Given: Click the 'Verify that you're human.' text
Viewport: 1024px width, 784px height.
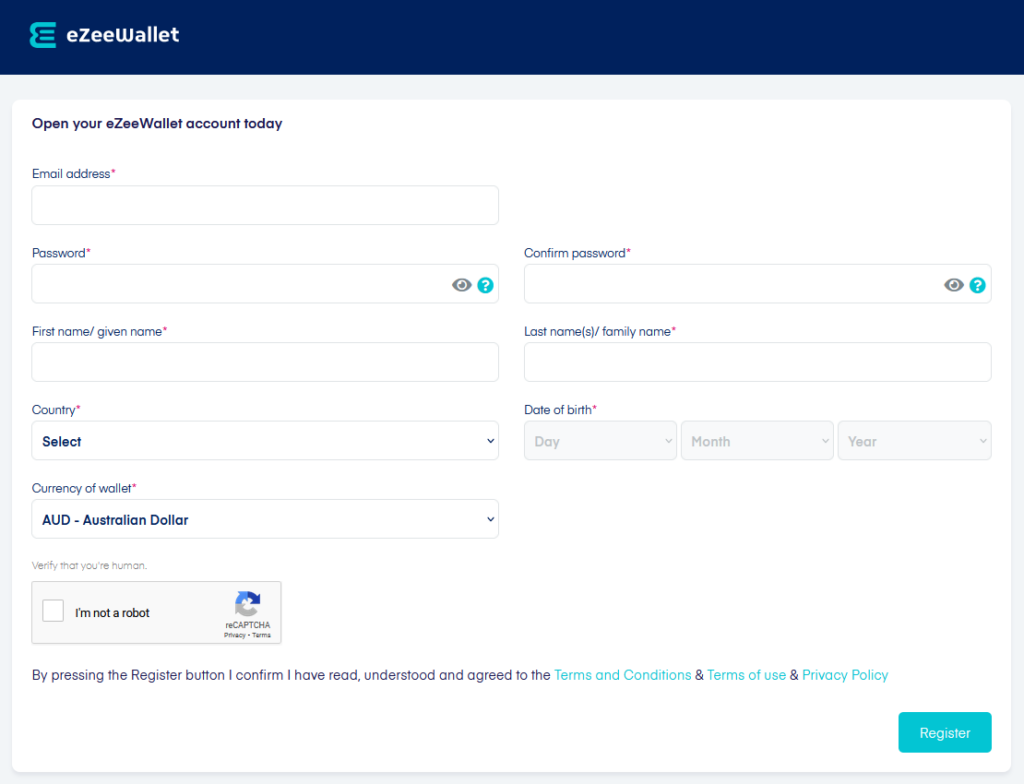Looking at the screenshot, I should coord(89,566).
